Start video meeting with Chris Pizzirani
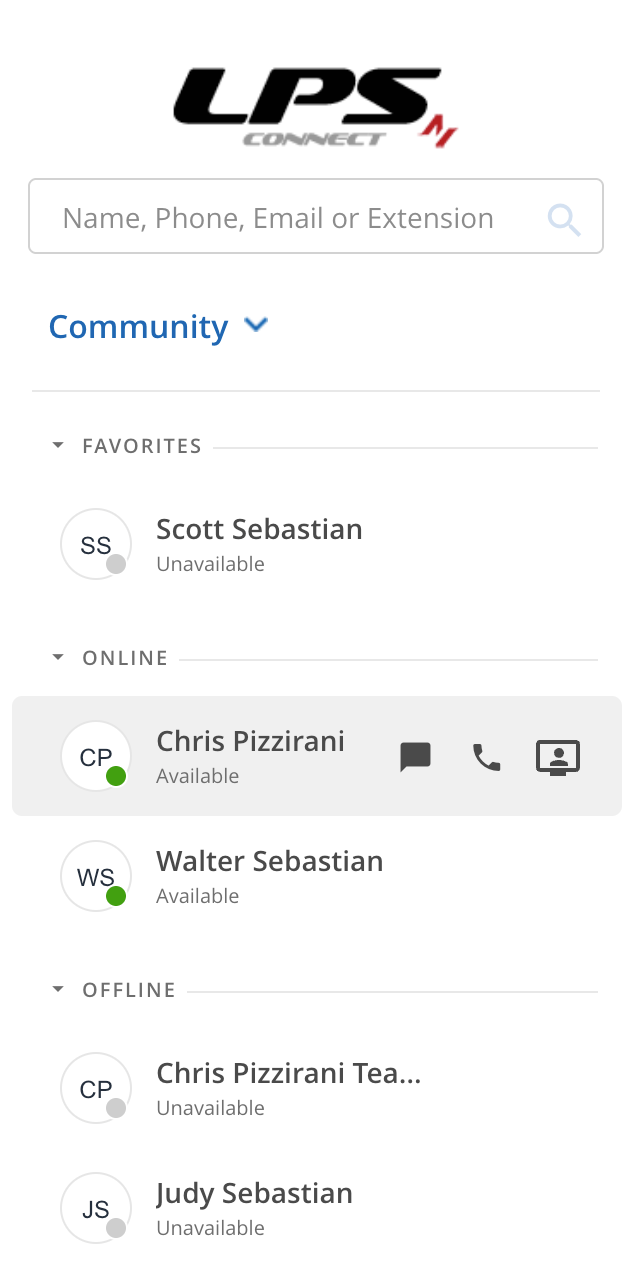This screenshot has height=1283, width=634. tap(558, 757)
